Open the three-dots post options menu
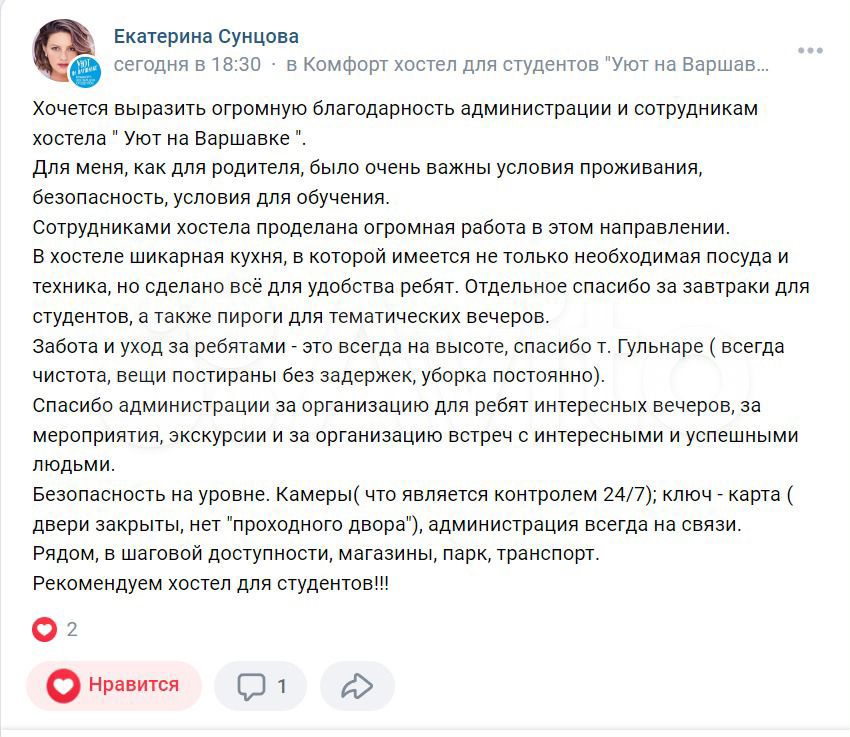 point(810,51)
